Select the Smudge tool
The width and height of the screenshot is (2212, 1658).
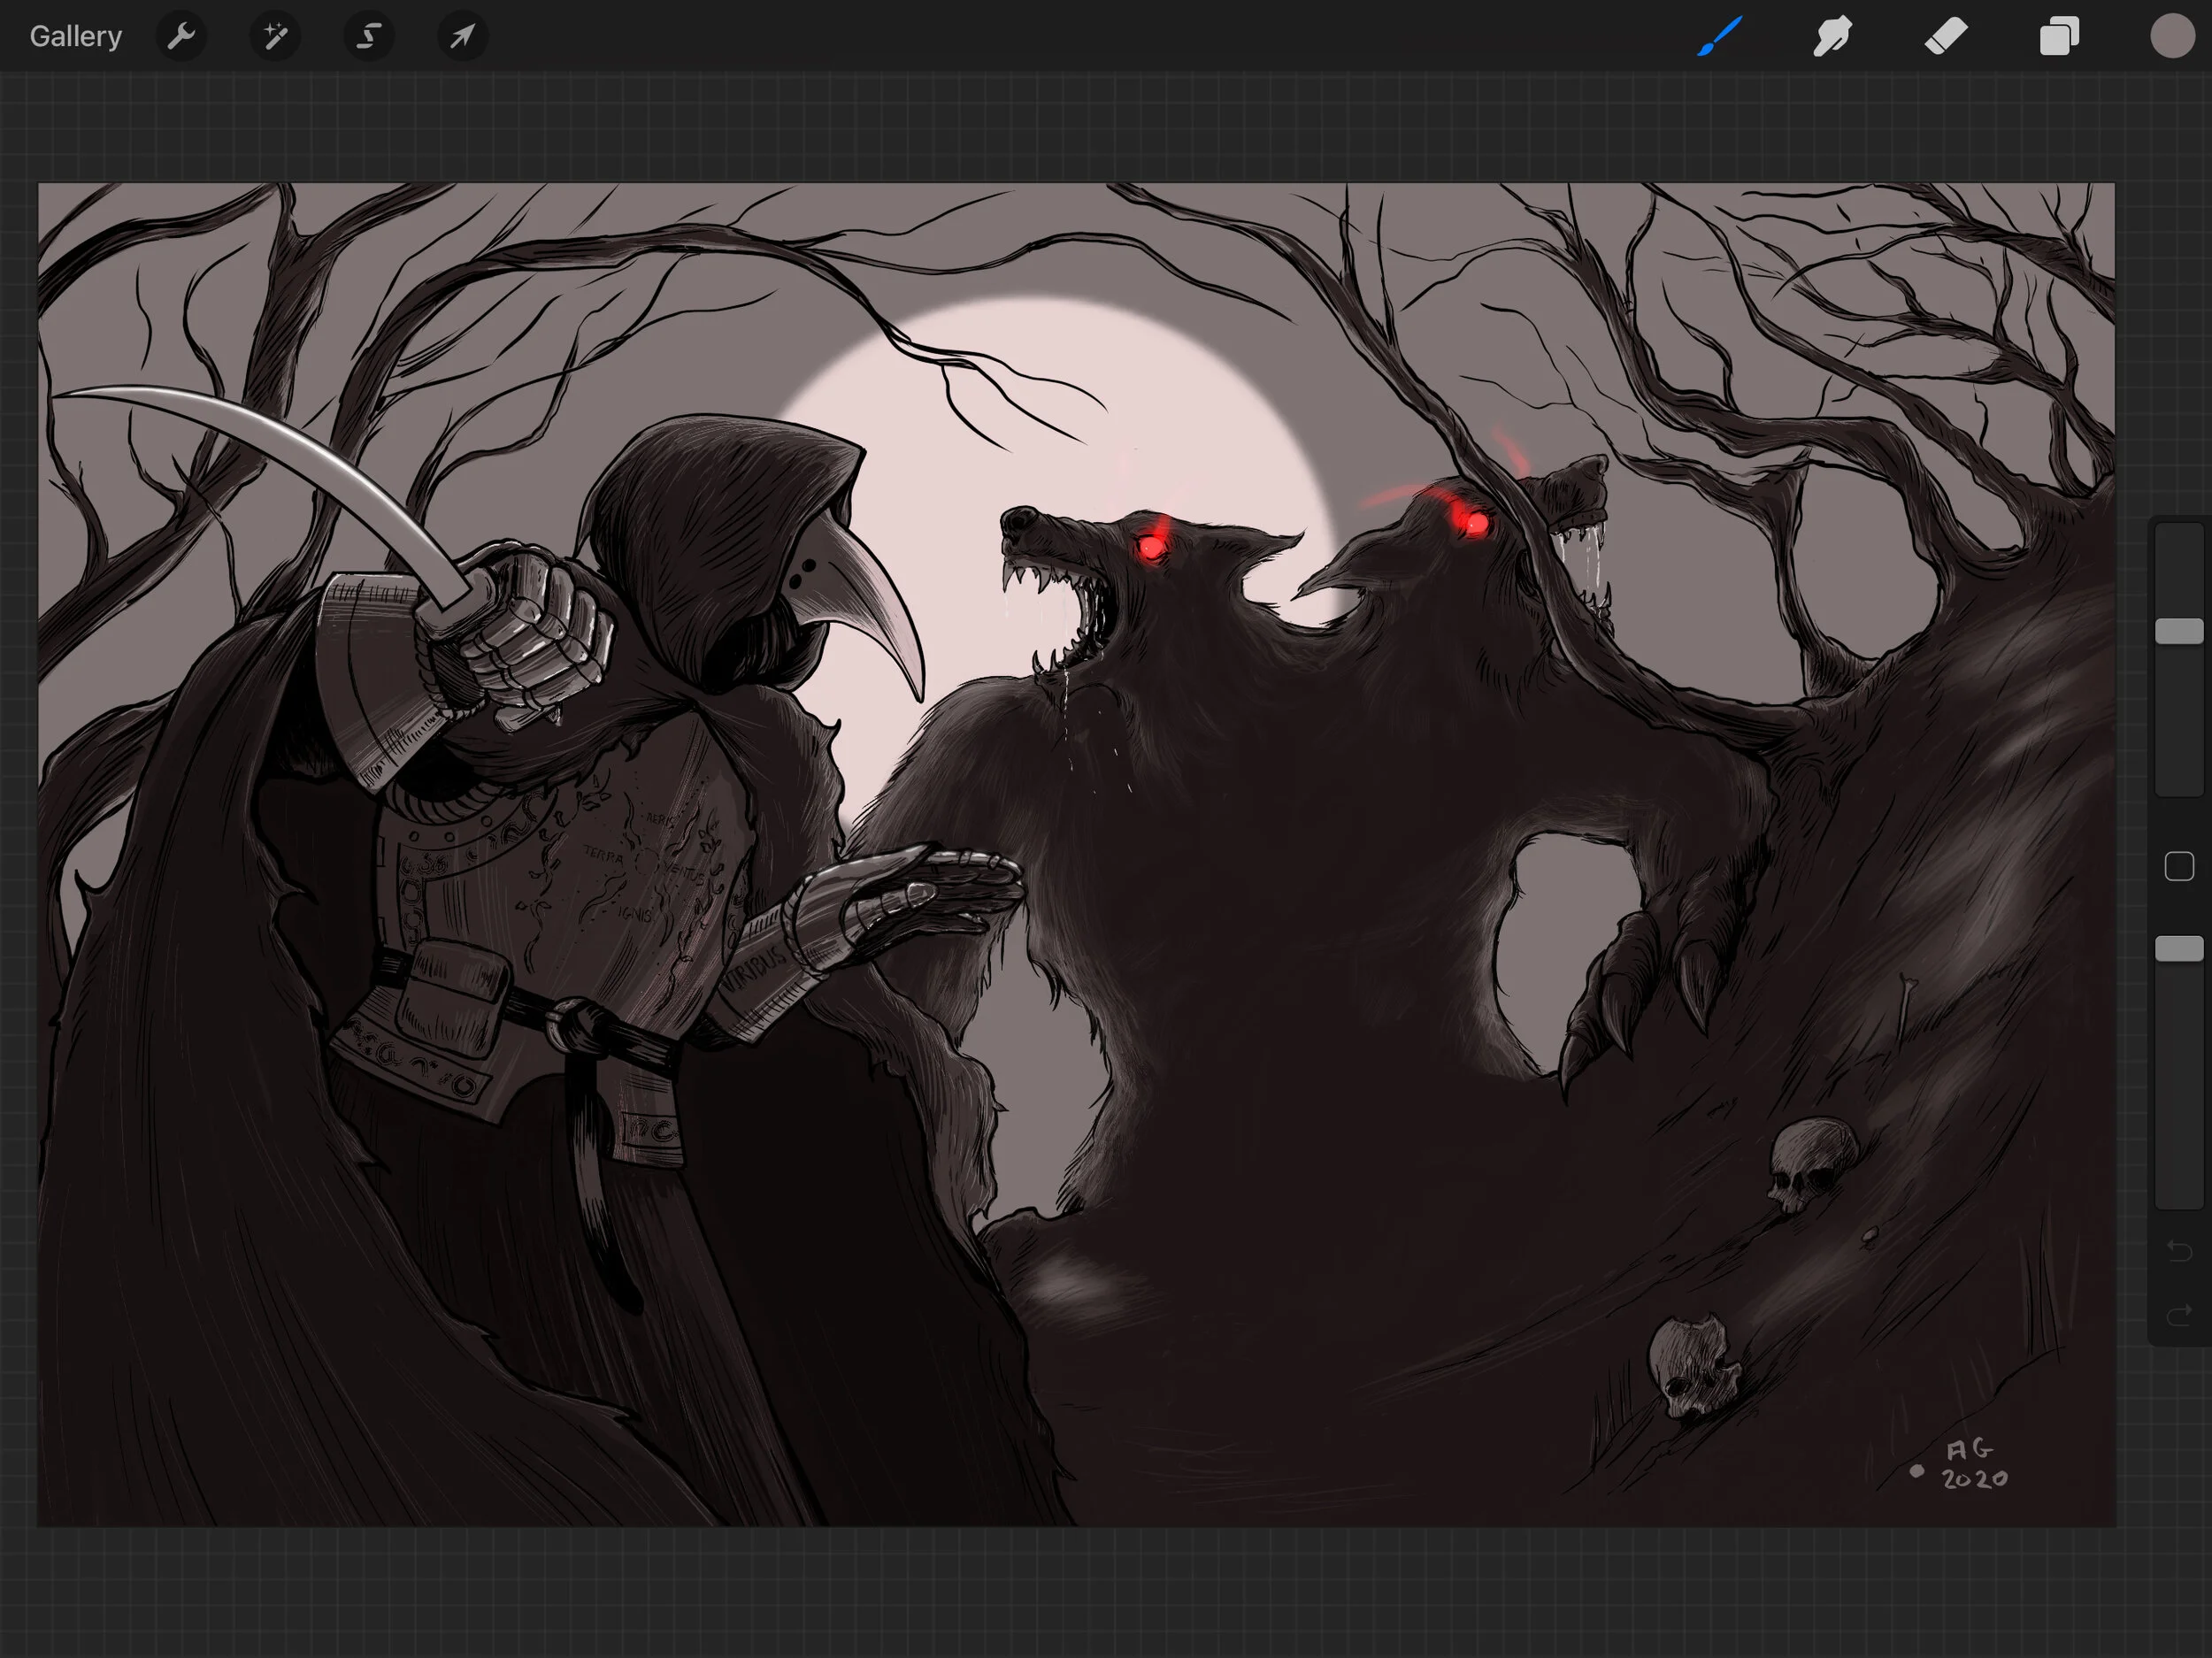pos(1832,37)
